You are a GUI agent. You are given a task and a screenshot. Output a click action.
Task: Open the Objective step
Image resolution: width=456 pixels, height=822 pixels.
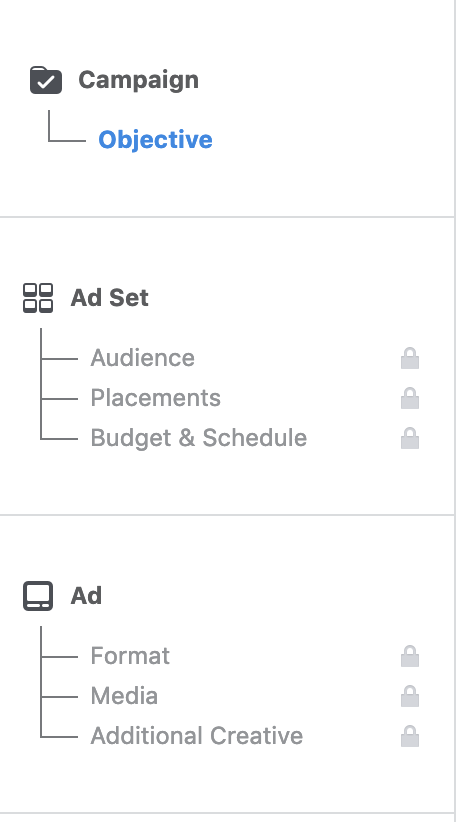click(x=155, y=140)
